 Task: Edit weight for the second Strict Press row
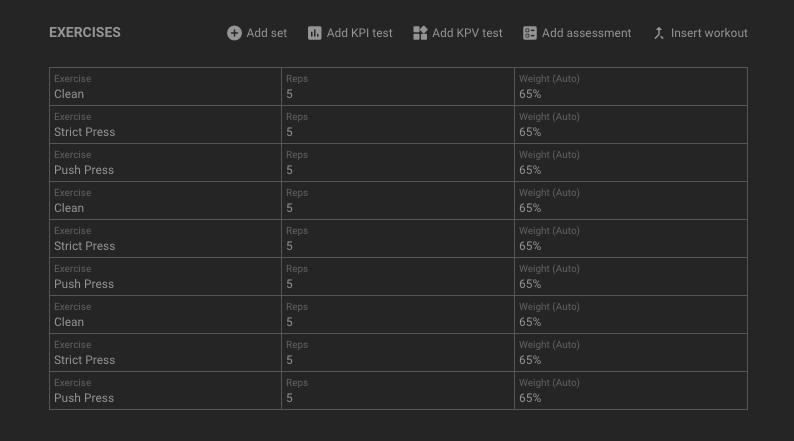(631, 238)
